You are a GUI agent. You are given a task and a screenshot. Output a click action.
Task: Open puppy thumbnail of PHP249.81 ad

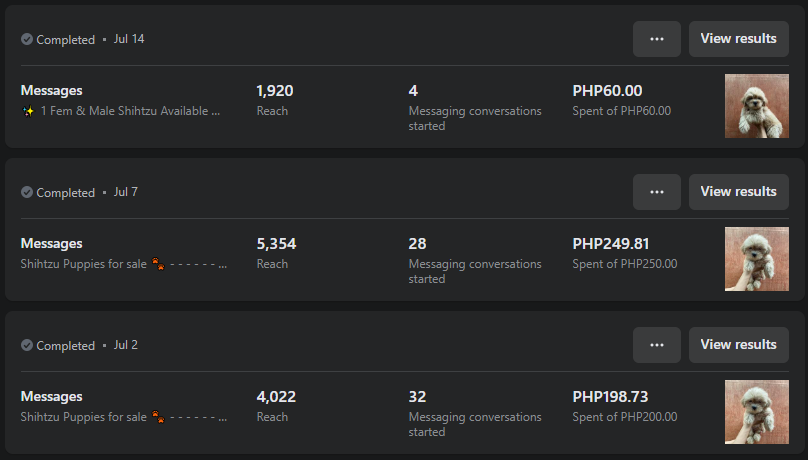click(x=749, y=259)
